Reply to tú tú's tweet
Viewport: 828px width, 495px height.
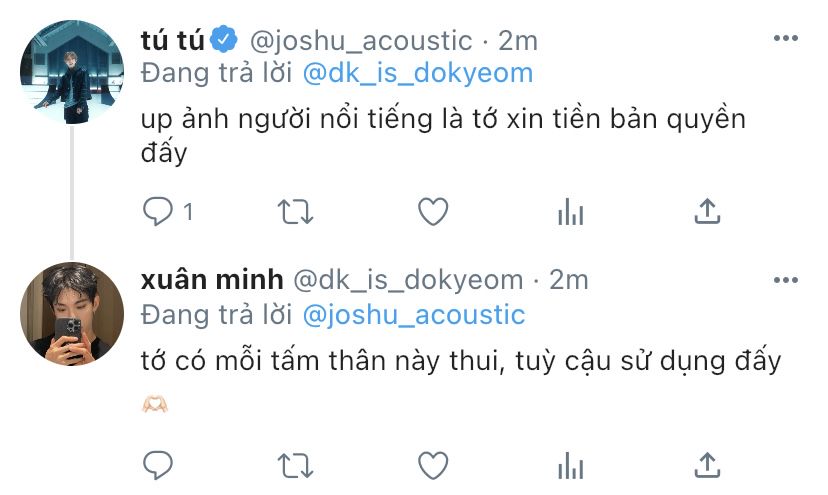point(158,211)
